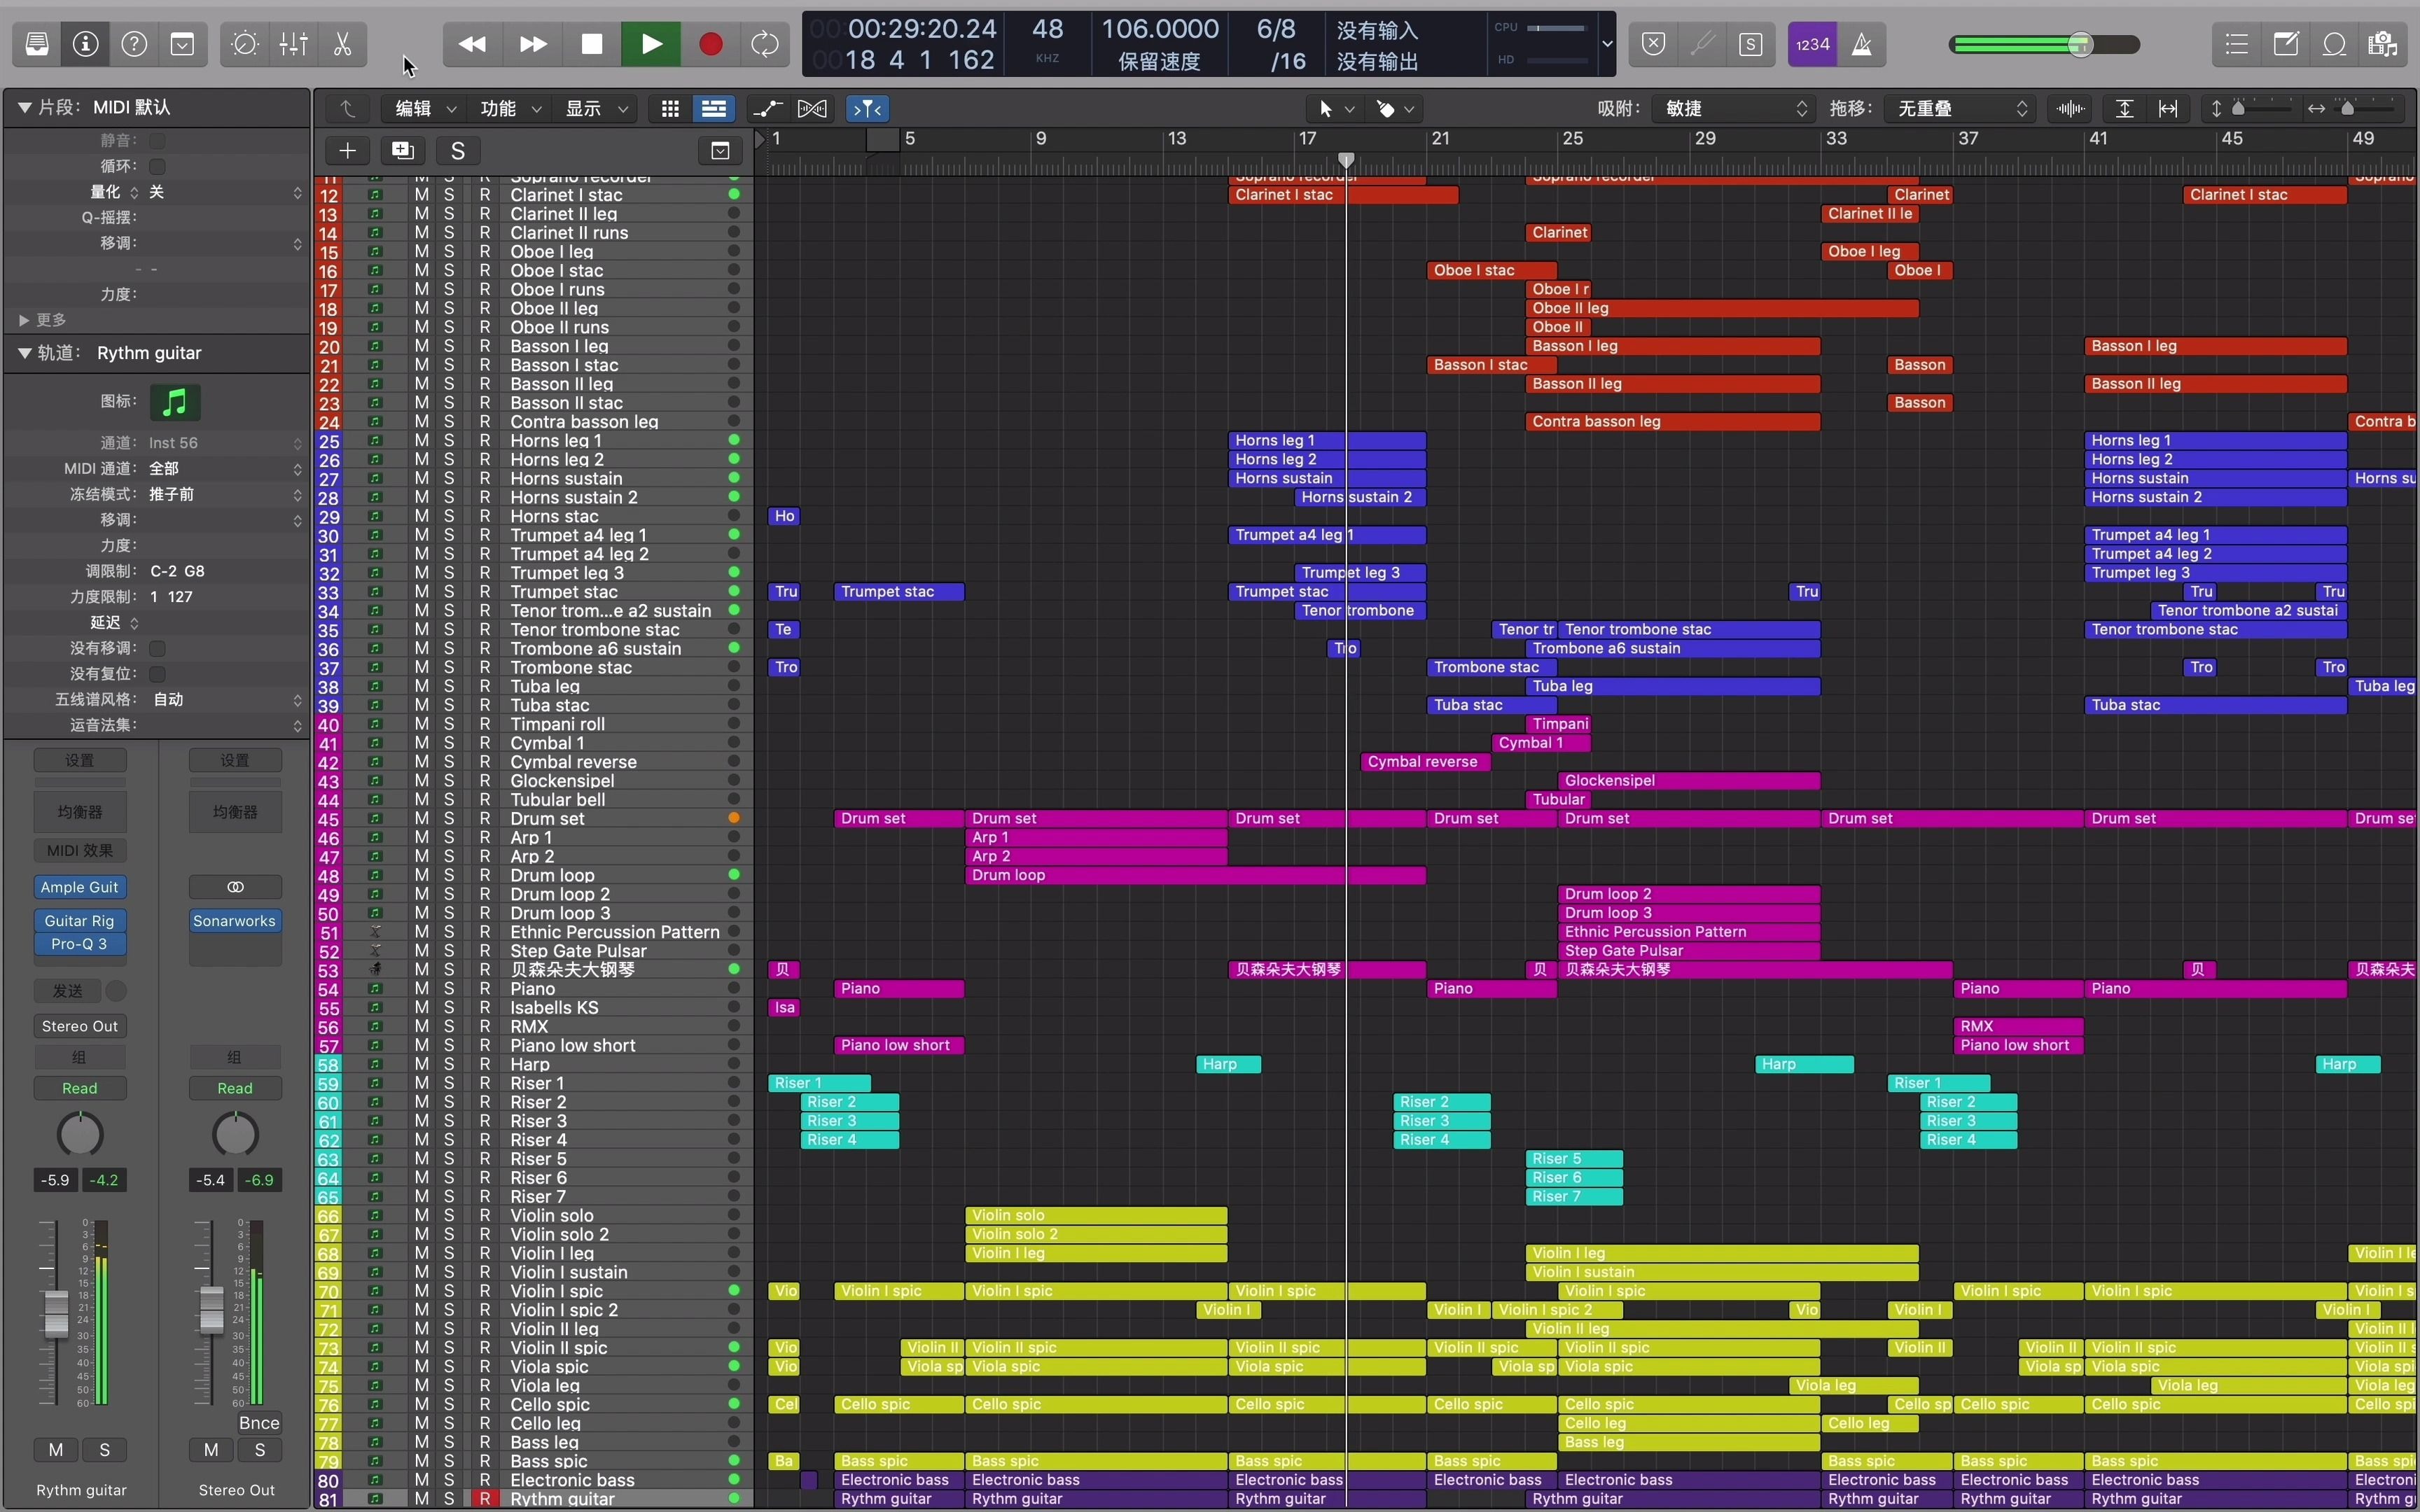Toggle the count-in 1234 button
Screen dimensions: 2420x1512
(x=1812, y=44)
